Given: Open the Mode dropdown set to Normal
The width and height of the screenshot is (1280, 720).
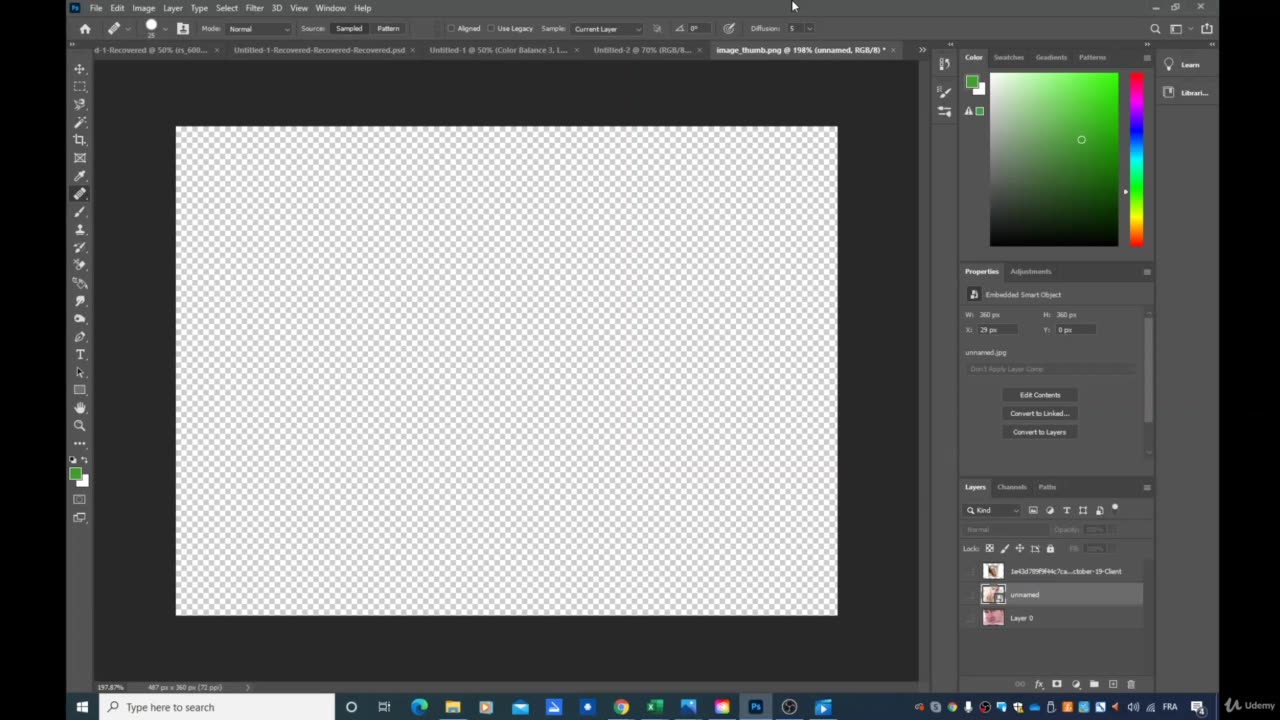Looking at the screenshot, I should pos(259,29).
